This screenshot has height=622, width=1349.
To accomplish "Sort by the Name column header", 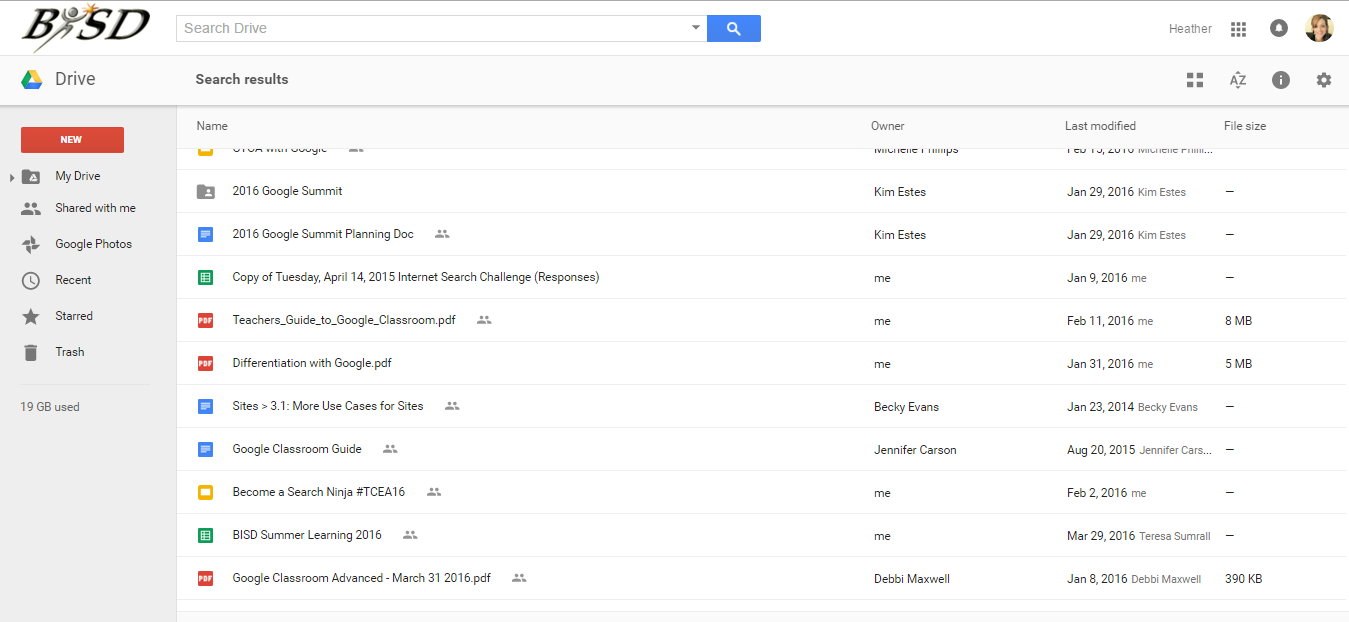I will [x=212, y=126].
